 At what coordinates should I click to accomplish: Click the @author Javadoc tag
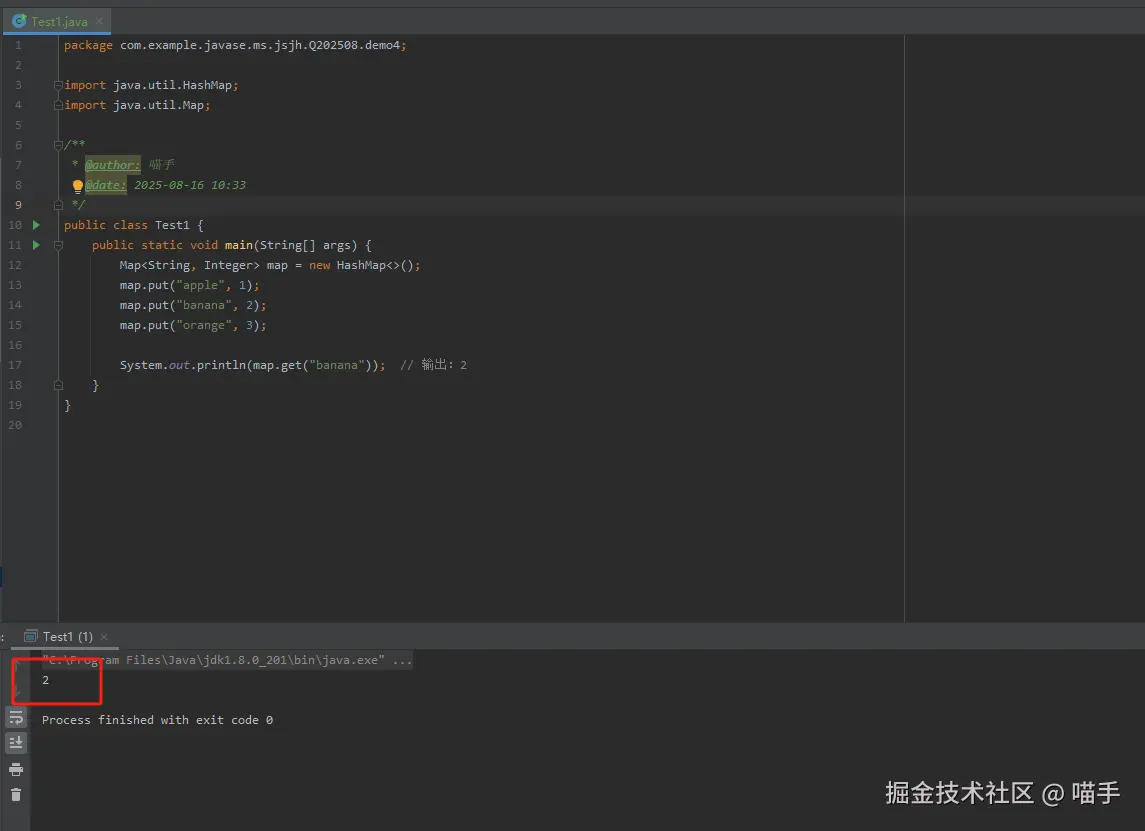[112, 165]
